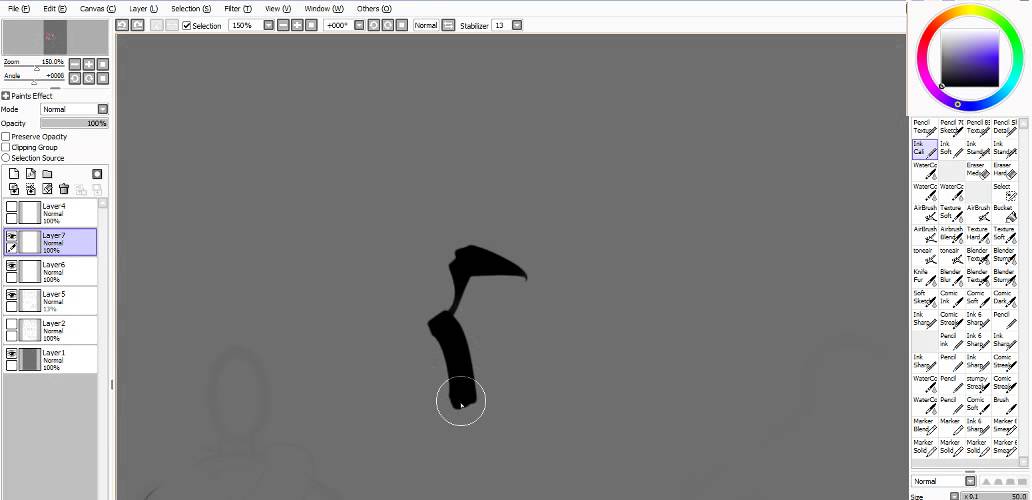
Task: Open the View menu
Action: (278, 9)
